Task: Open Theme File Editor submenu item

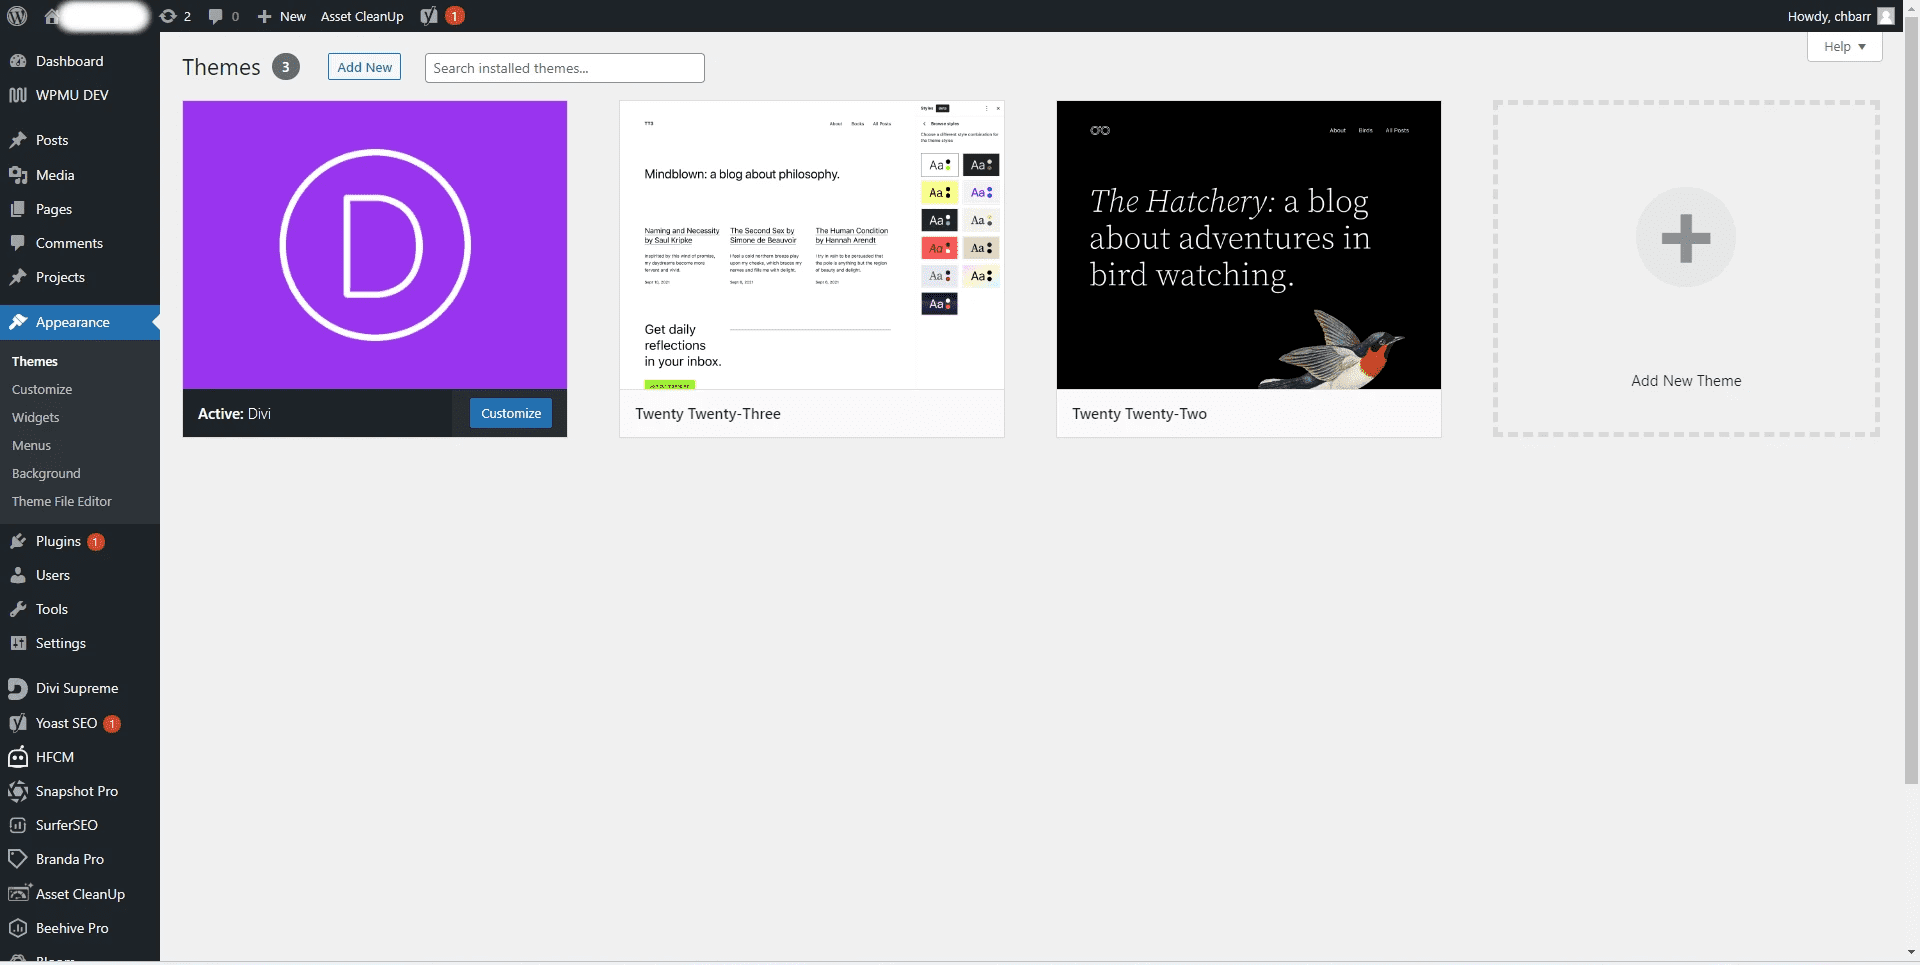Action: tap(62, 501)
